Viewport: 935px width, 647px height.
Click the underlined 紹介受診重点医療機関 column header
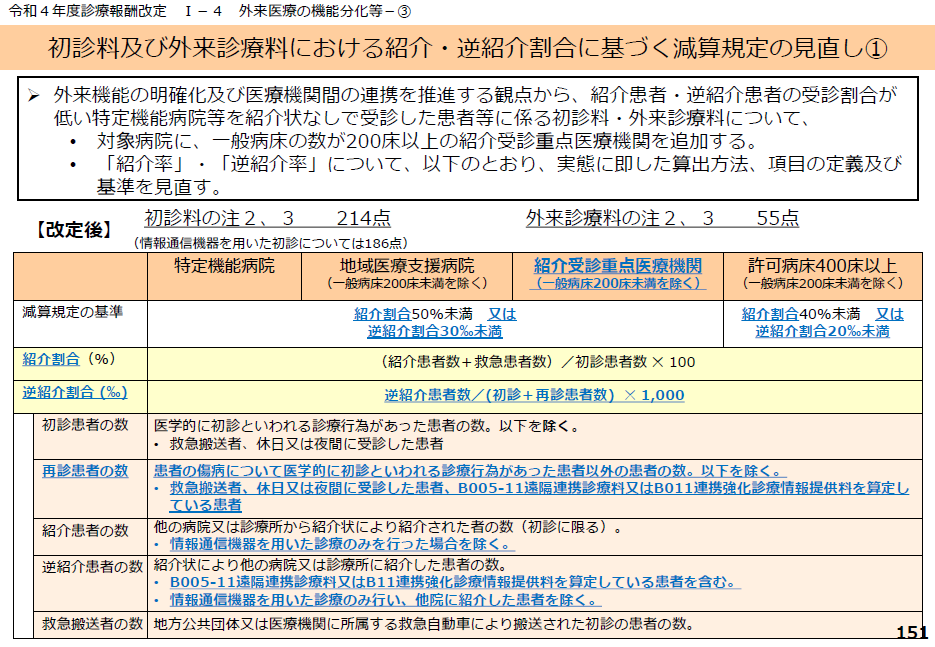617,266
